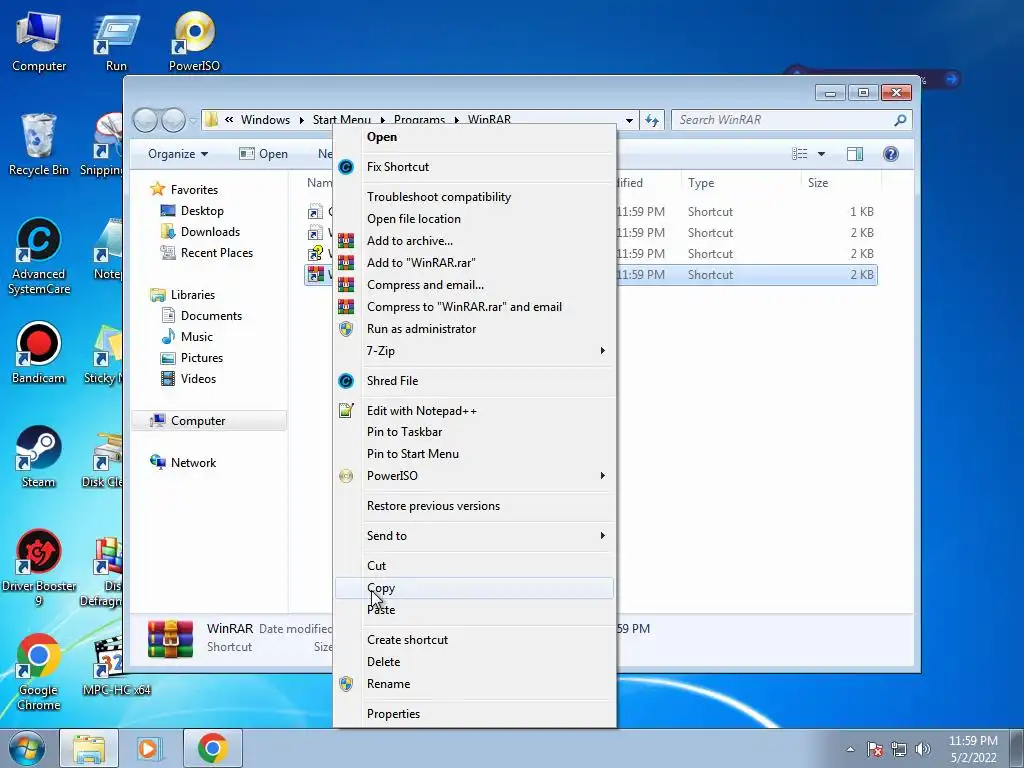Open Desktop under Favorites
The width and height of the screenshot is (1024, 768).
tap(192, 211)
